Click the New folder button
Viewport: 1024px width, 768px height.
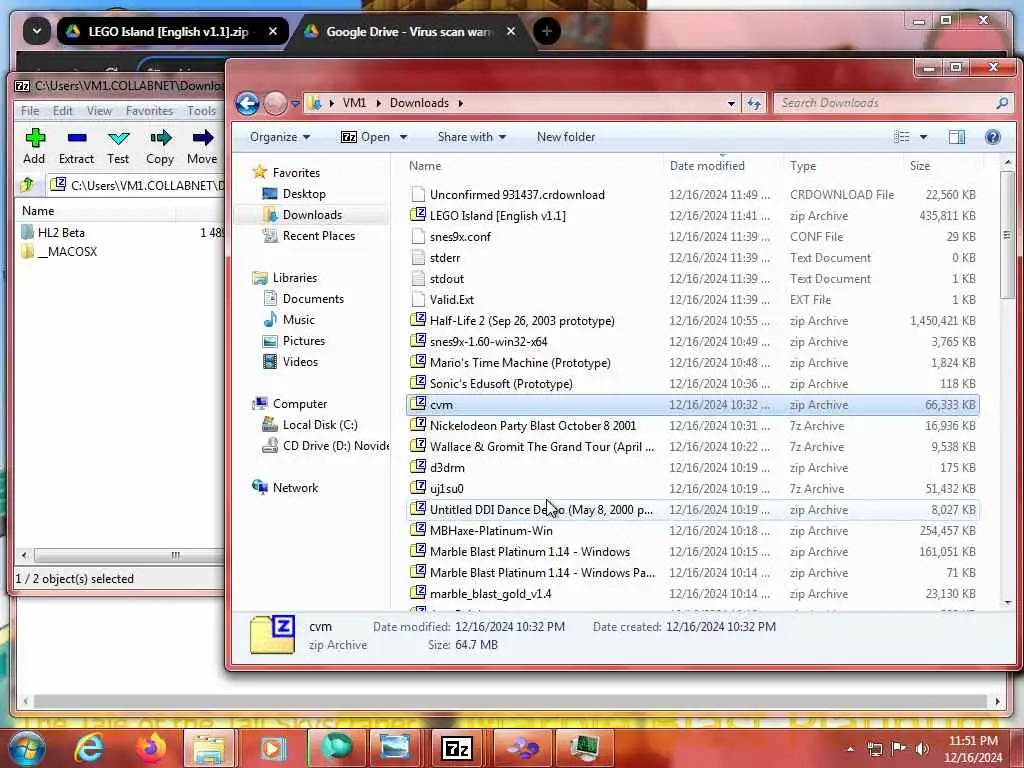pyautogui.click(x=566, y=136)
